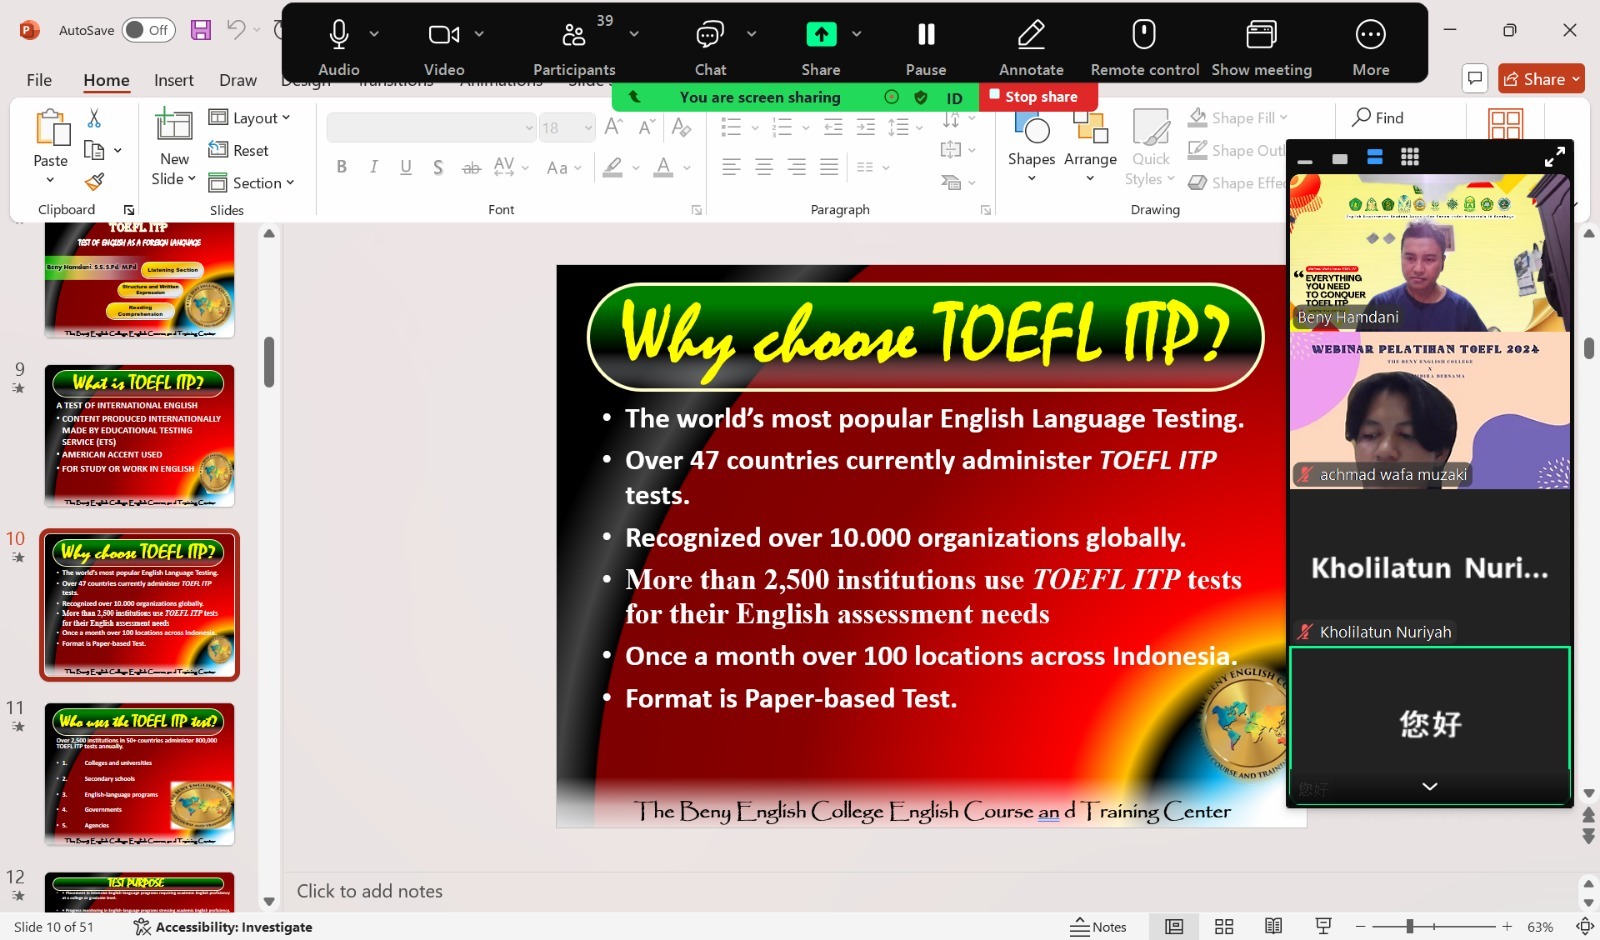Viewport: 1600px width, 940px height.
Task: Switch to Slide Sorter view in status bar
Action: pyautogui.click(x=1224, y=927)
